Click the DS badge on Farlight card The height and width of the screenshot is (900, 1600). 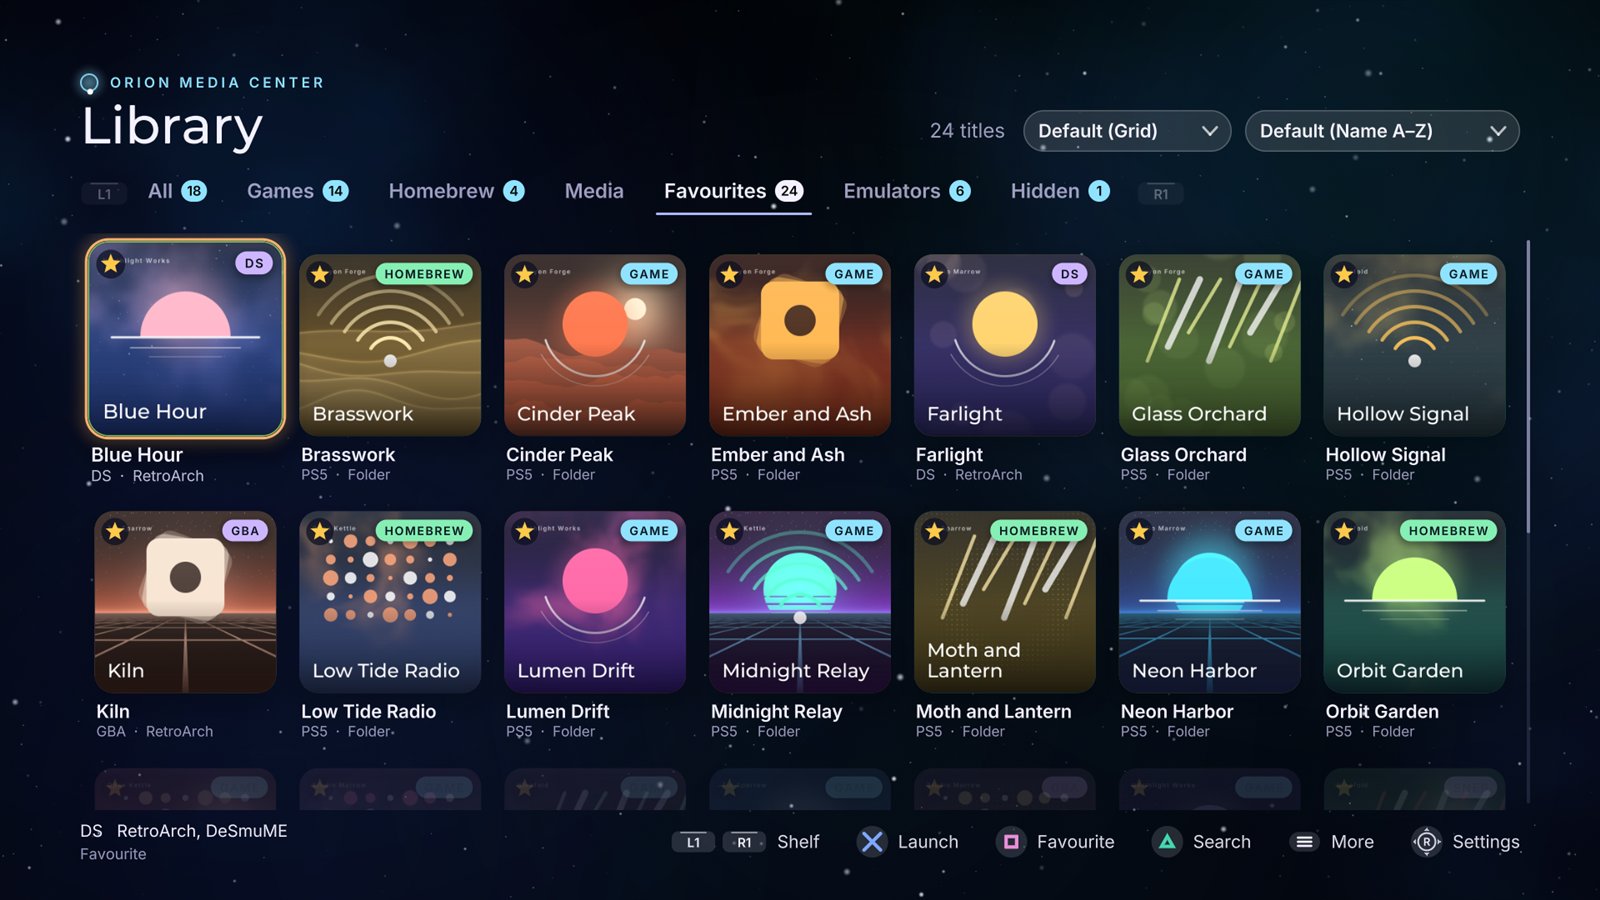pyautogui.click(x=1070, y=274)
